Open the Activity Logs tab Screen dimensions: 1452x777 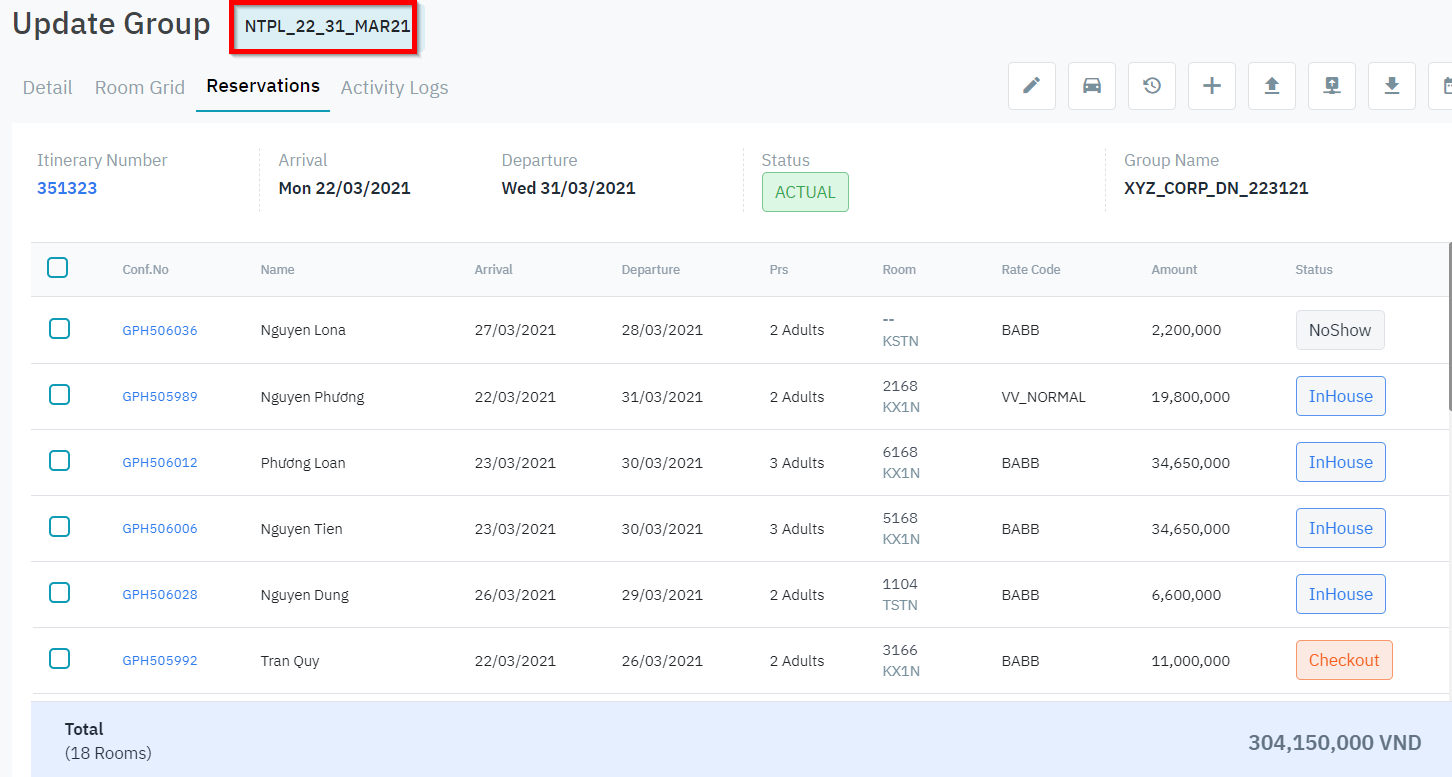[394, 88]
